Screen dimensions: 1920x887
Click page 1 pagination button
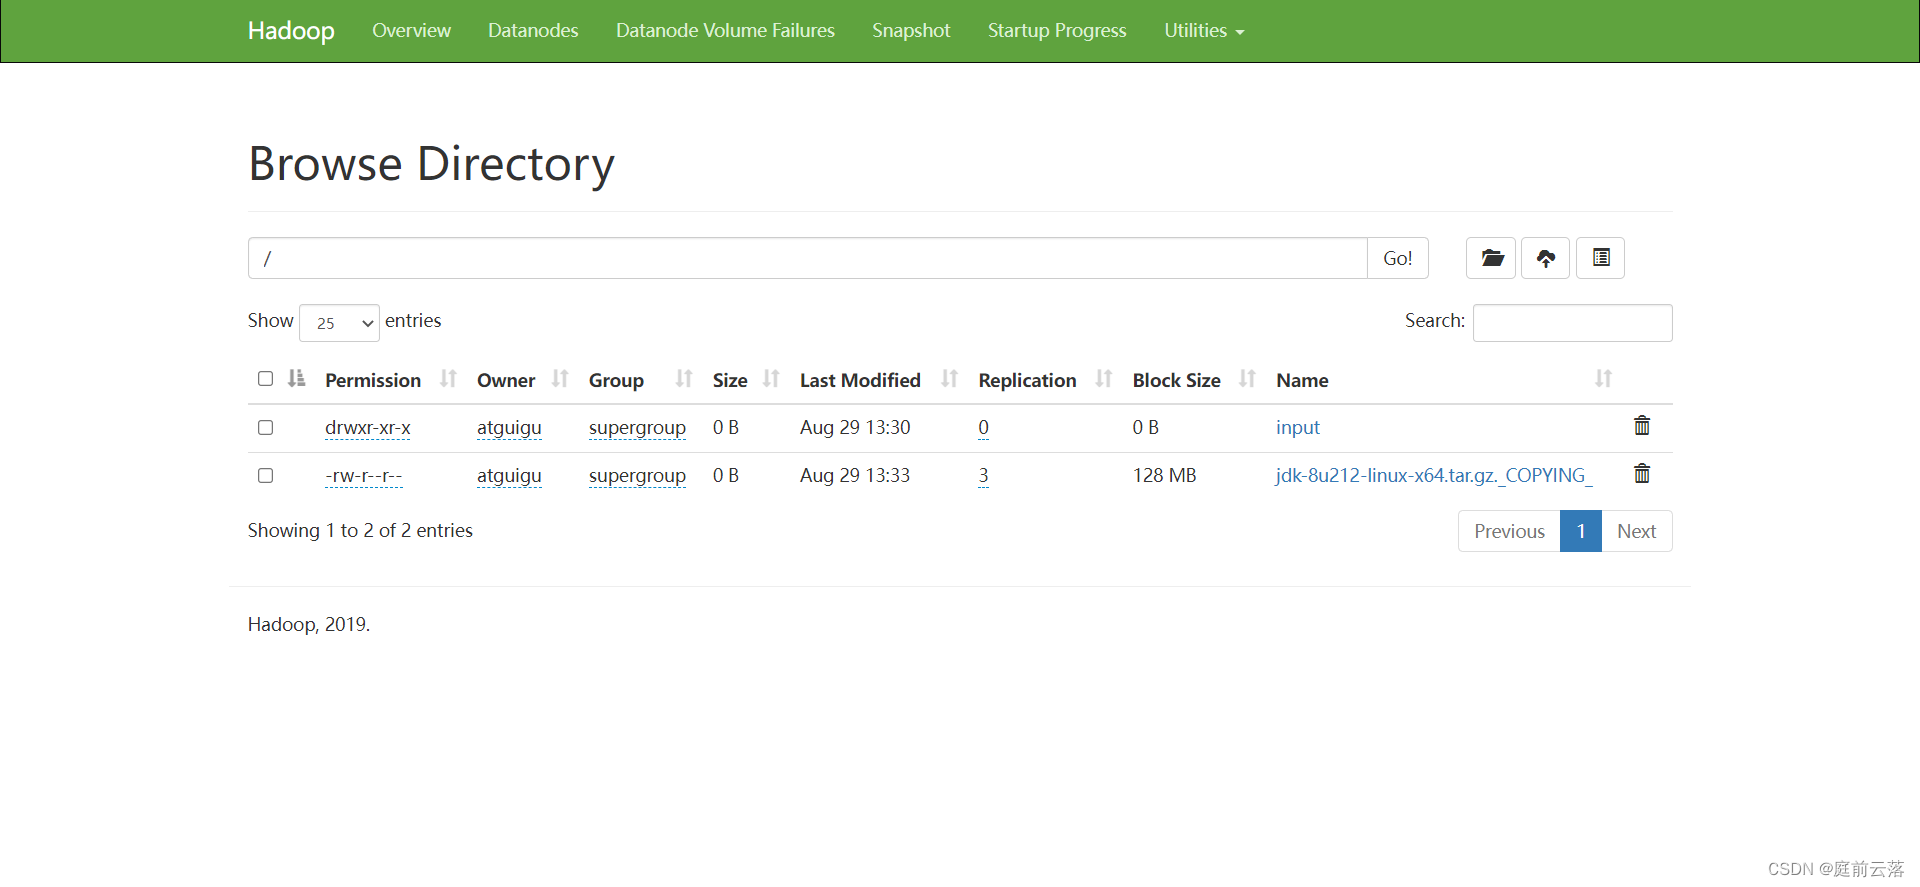pyautogui.click(x=1581, y=531)
